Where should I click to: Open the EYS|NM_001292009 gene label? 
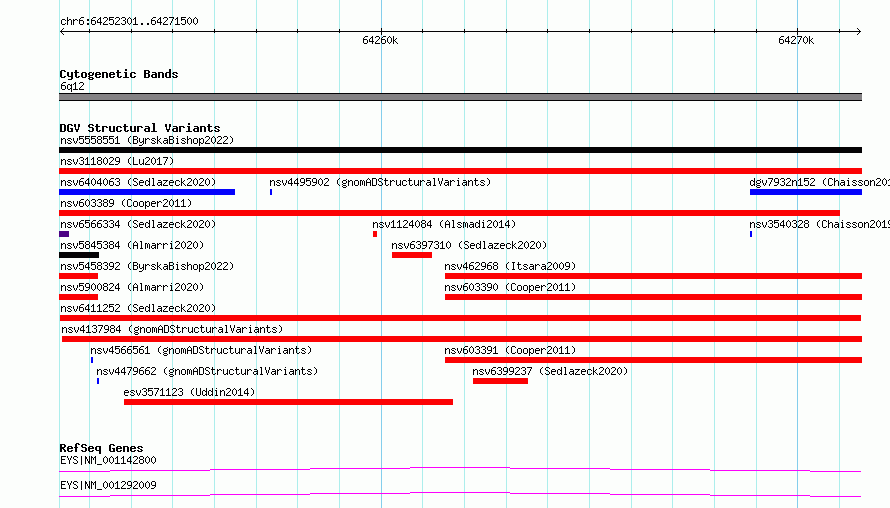click(108, 485)
